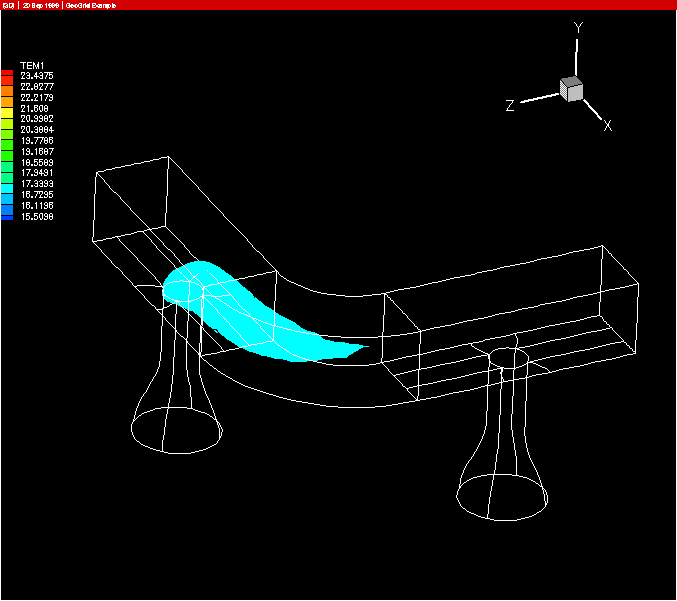Image resolution: width=677 pixels, height=601 pixels.
Task: Click the date in the title bar
Action: pos(41,5)
